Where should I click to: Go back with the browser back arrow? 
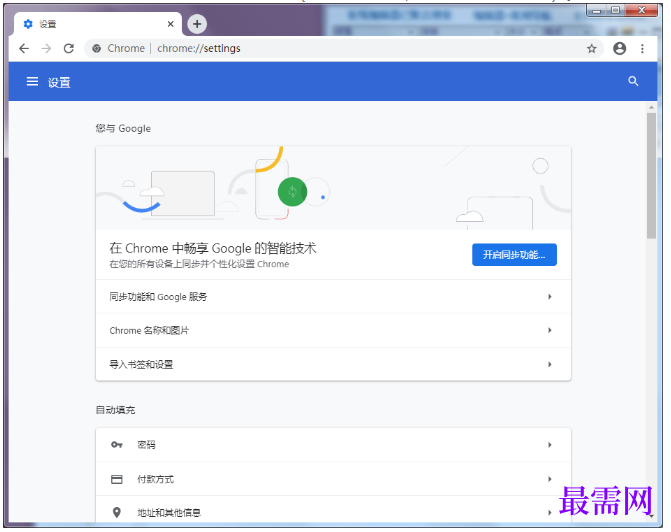click(24, 48)
